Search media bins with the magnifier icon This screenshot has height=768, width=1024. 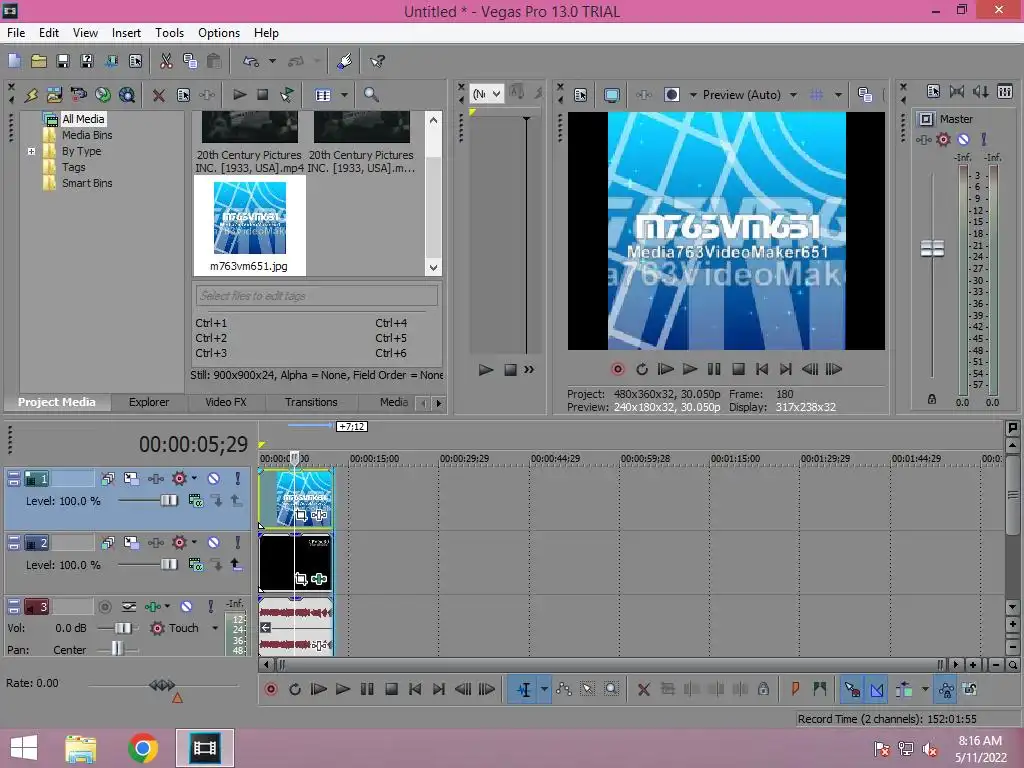(x=371, y=95)
